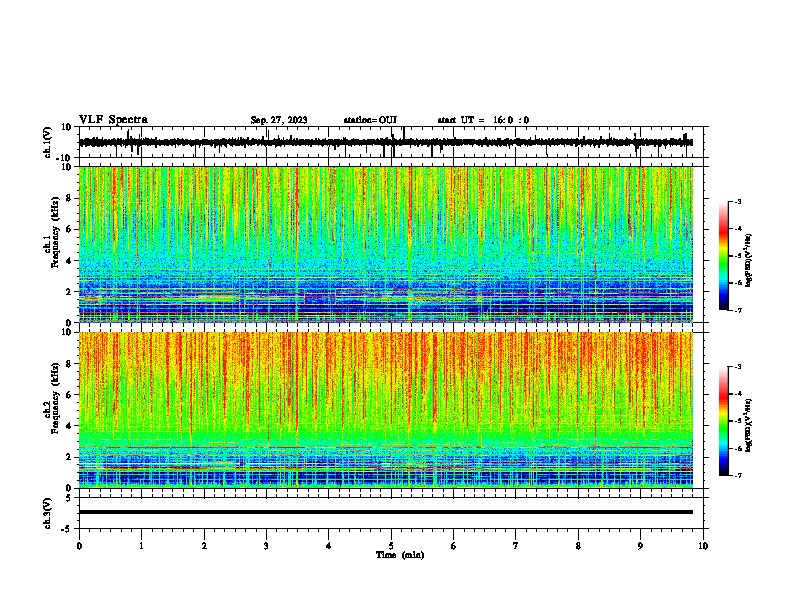Click the "-7" label on ch.1 color scale
Image resolution: width=792 pixels, height=612 pixels.
[737, 311]
